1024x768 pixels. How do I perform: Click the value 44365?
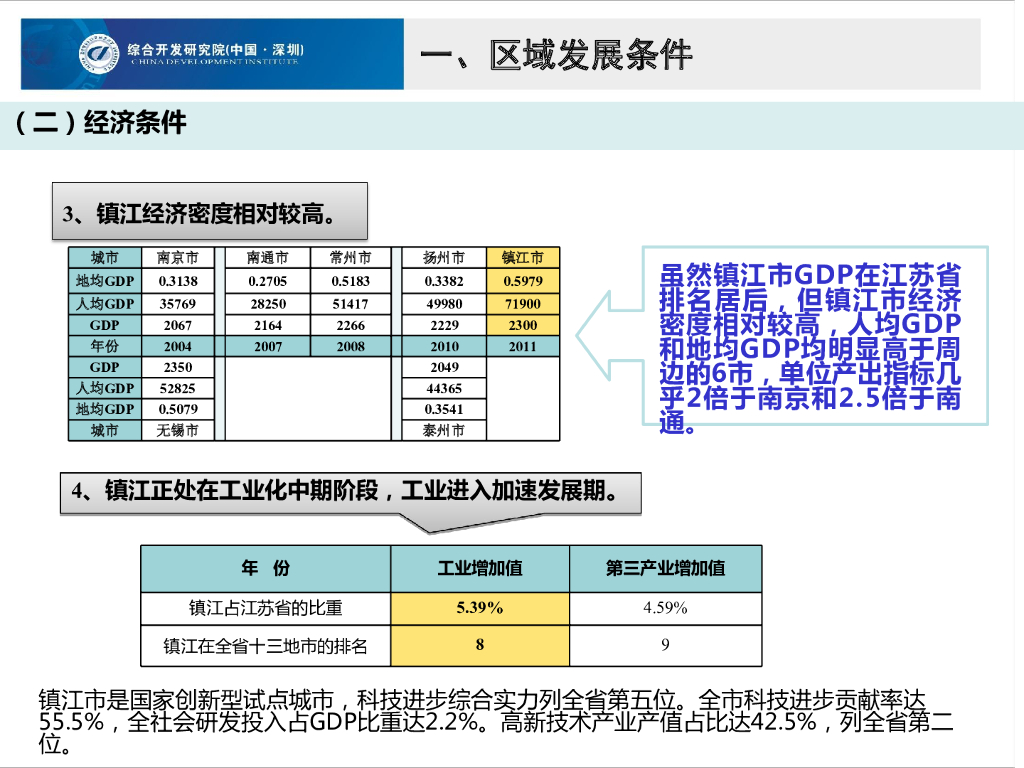coord(444,388)
